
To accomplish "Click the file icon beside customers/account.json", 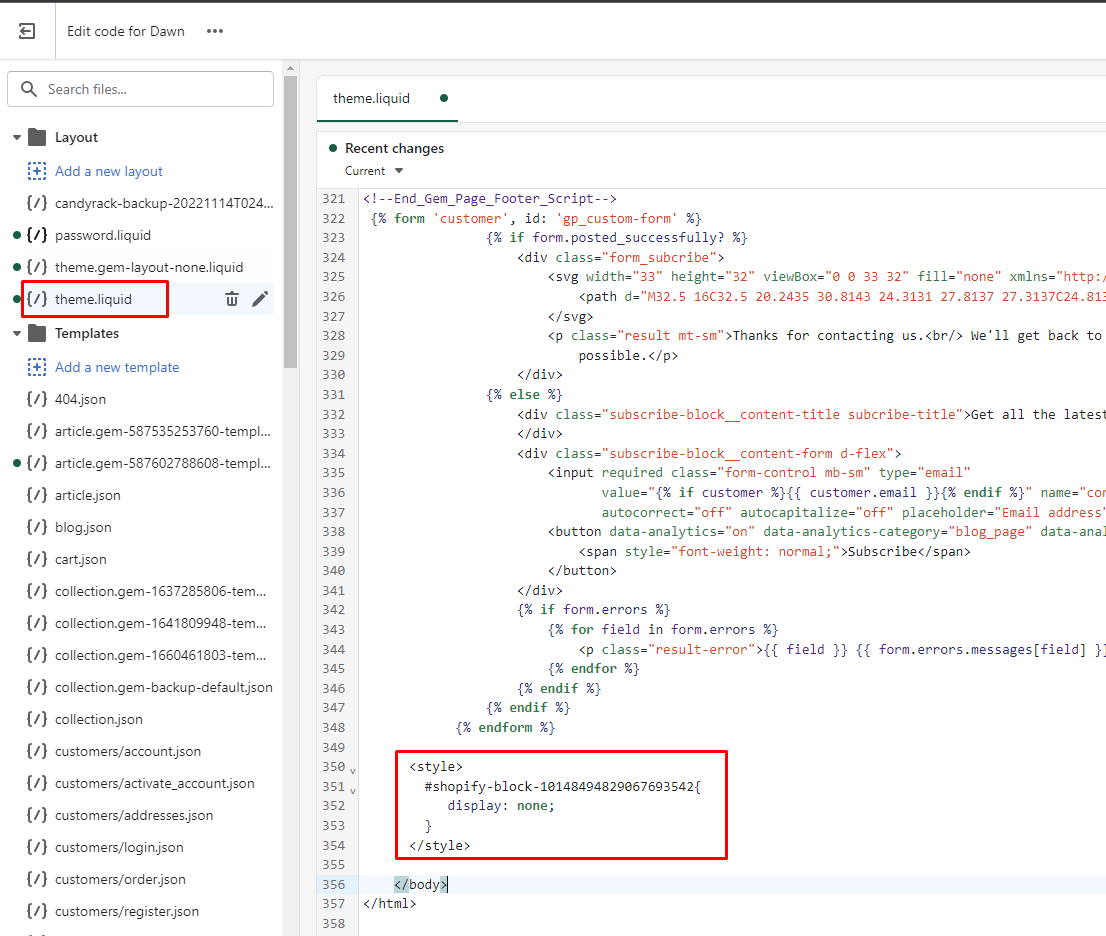I will (37, 751).
